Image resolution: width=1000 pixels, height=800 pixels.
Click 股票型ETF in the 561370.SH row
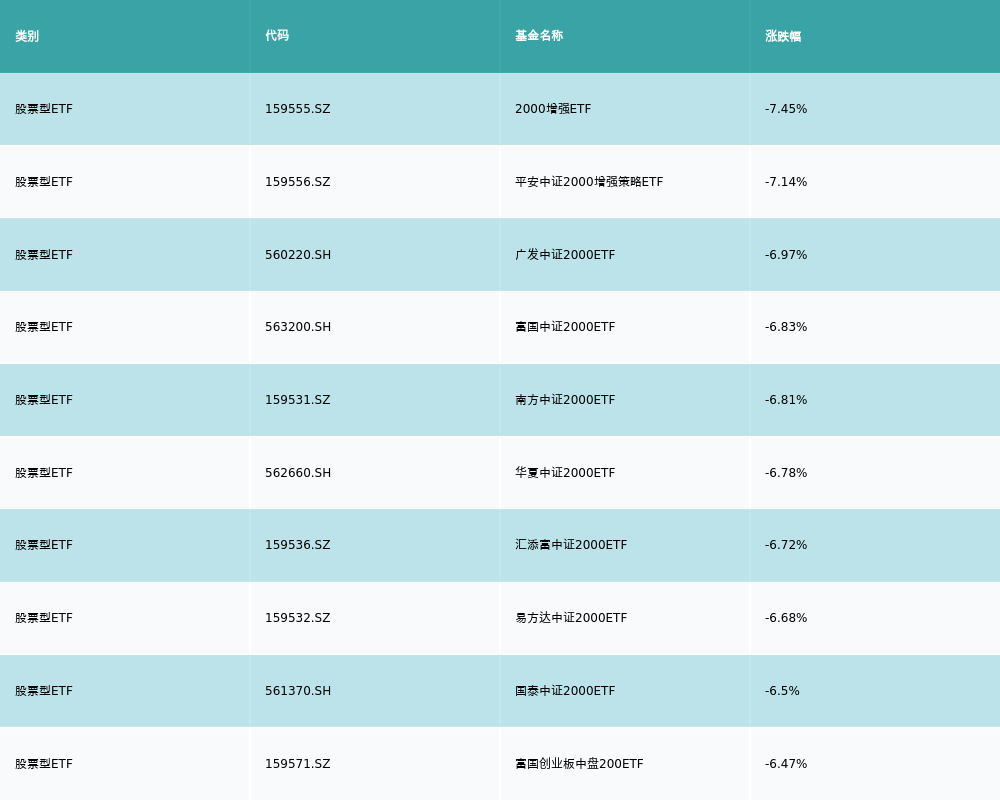click(44, 691)
